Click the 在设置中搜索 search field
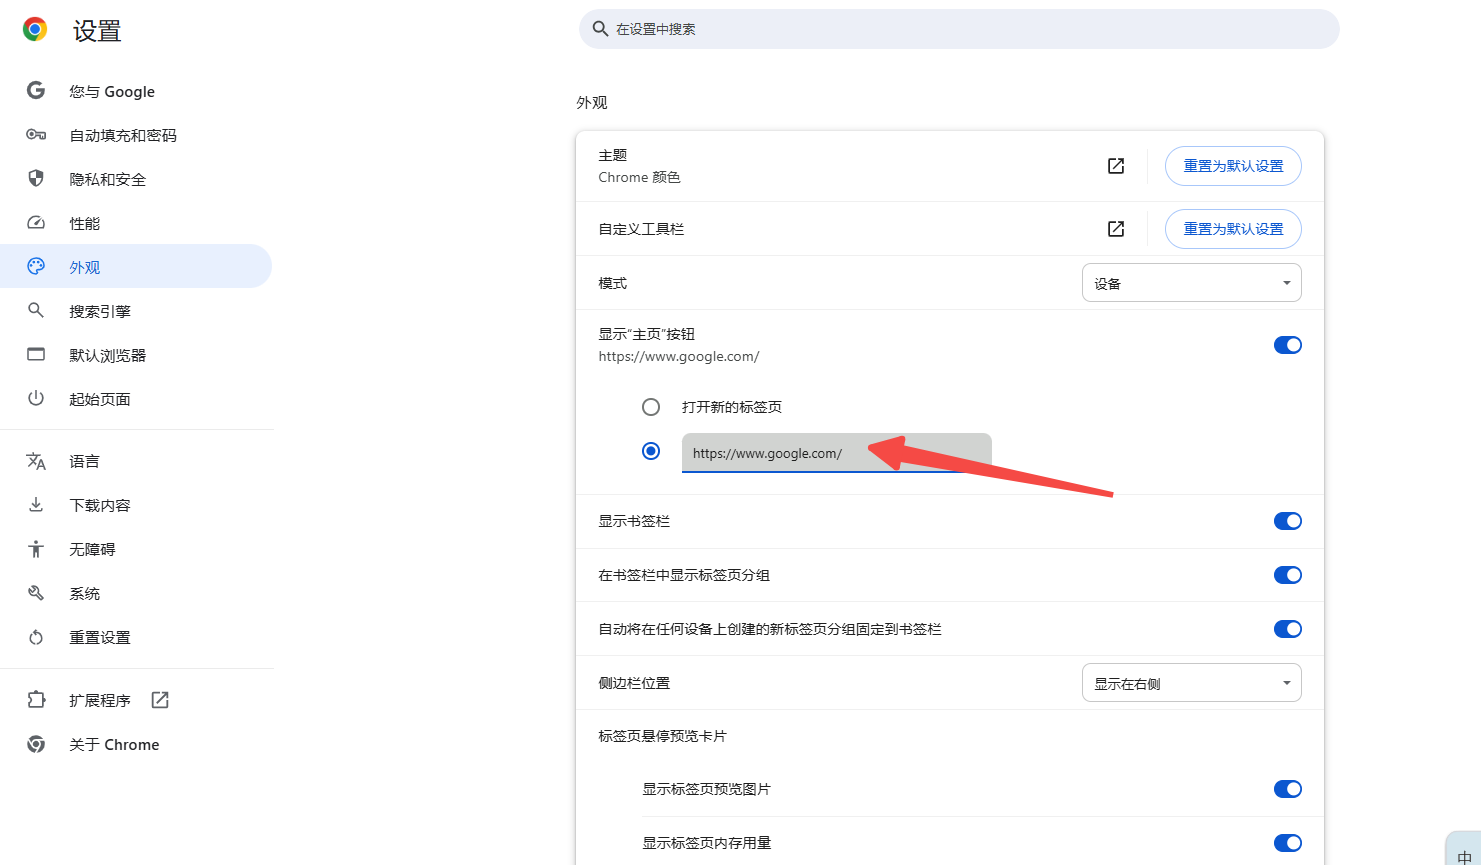This screenshot has height=865, width=1481. tap(959, 29)
